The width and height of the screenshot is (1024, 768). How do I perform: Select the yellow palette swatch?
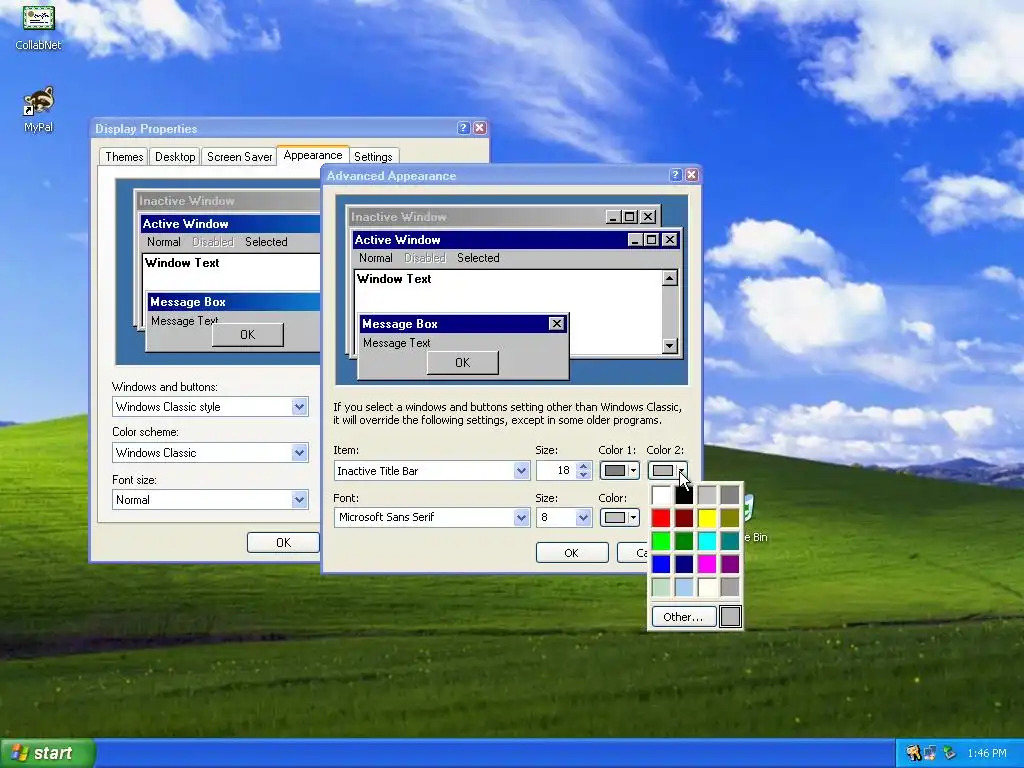pyautogui.click(x=707, y=518)
